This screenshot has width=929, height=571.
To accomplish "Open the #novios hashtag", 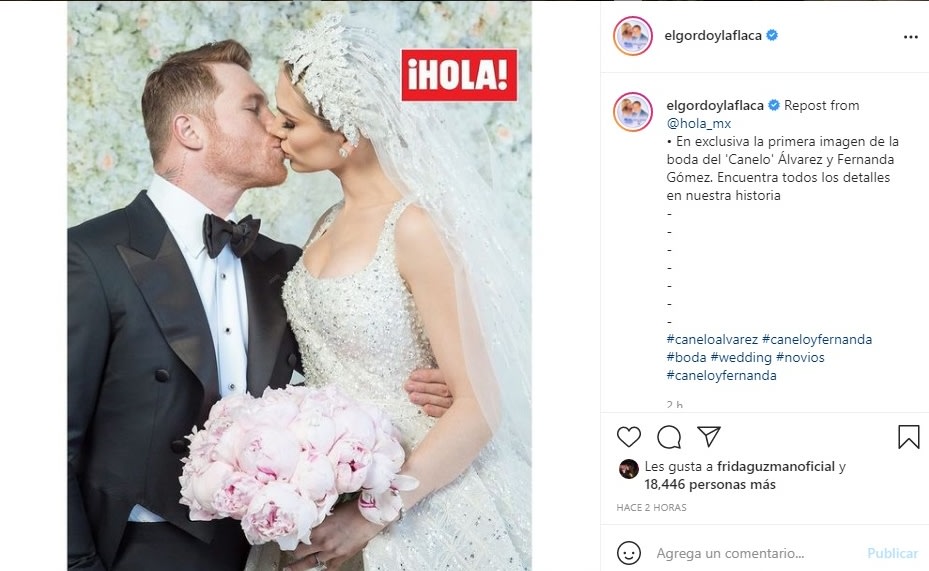I will pyautogui.click(x=800, y=357).
